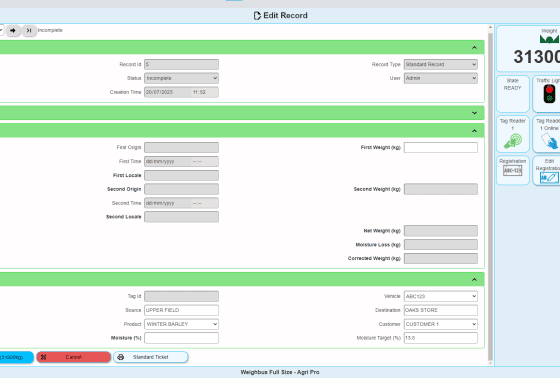Open the Status dropdown
The width and height of the screenshot is (560, 378).
click(181, 78)
